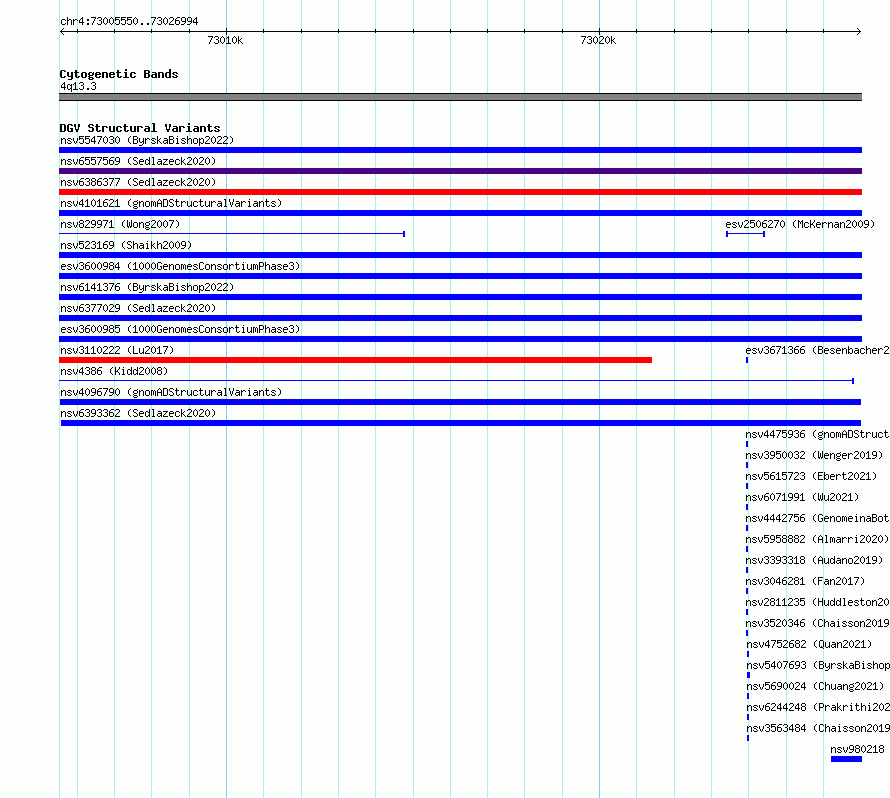Click the blue nsv980218 variant bar
Screen dimensions: 890x798
tap(846, 759)
